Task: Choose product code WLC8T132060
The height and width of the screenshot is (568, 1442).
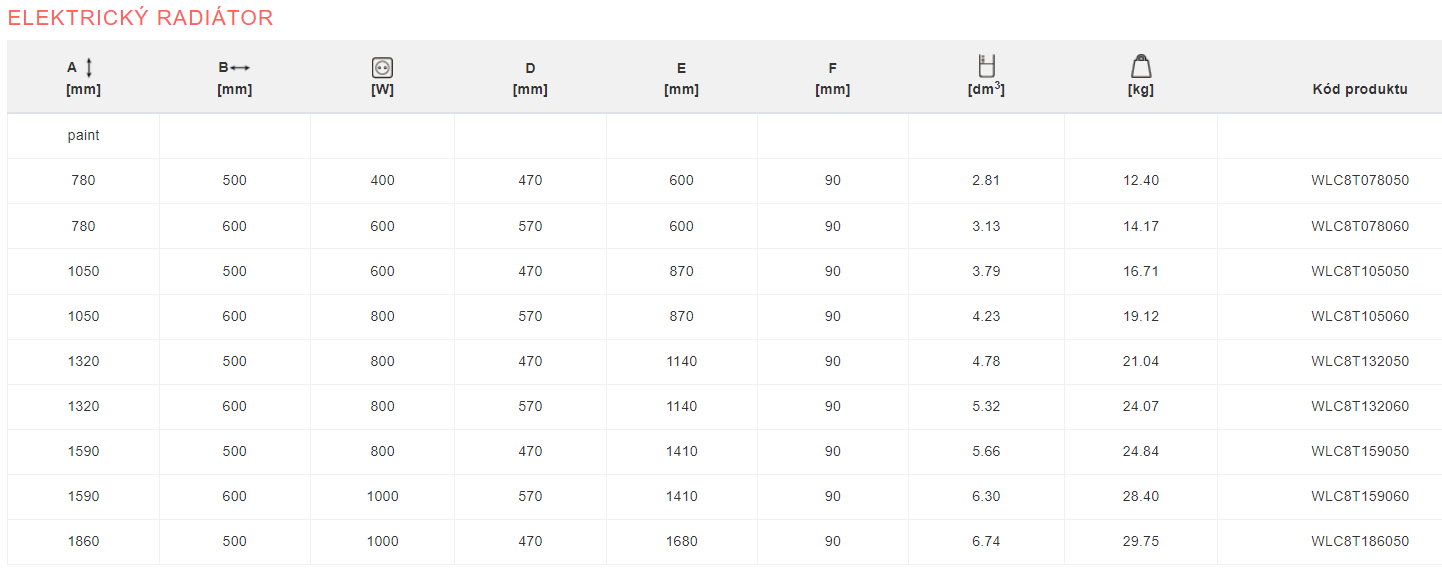Action: [x=1359, y=406]
